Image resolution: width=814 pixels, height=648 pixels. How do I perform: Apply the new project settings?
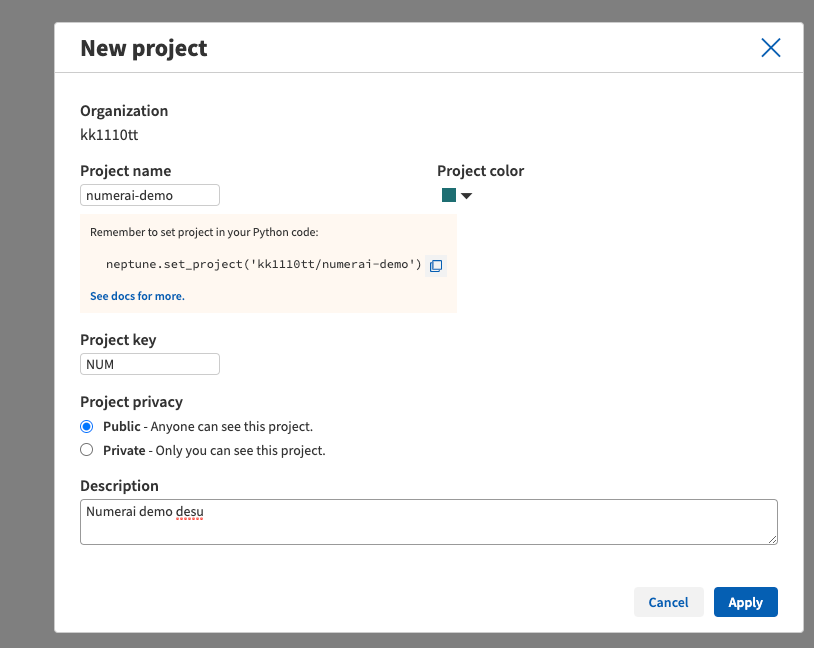(745, 602)
